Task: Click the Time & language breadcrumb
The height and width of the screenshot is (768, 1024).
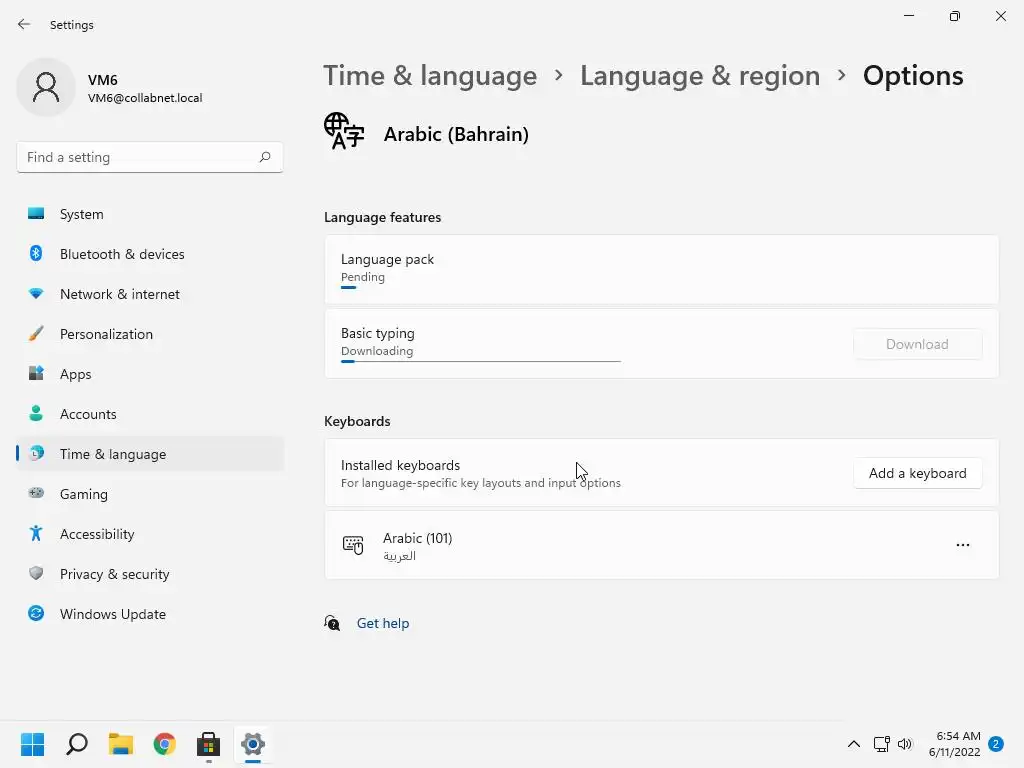Action: tap(430, 76)
